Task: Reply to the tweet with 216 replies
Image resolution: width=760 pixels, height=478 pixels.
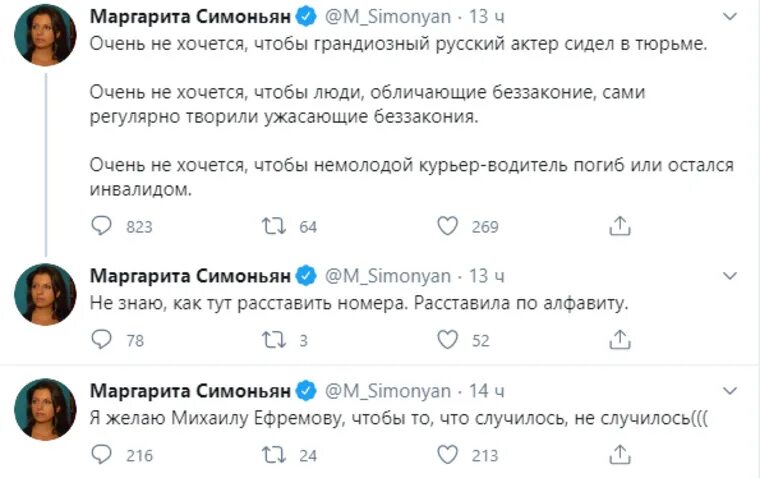Action: click(x=102, y=456)
